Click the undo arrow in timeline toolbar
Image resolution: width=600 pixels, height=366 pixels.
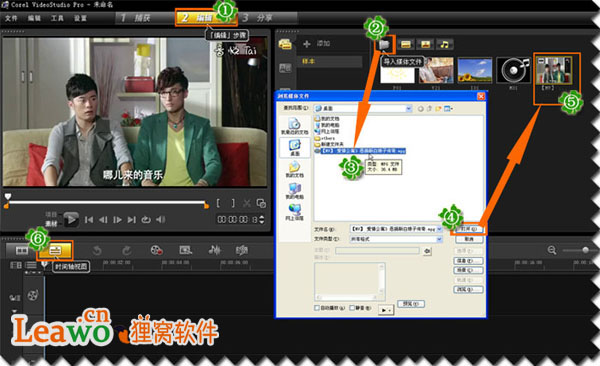point(97,251)
